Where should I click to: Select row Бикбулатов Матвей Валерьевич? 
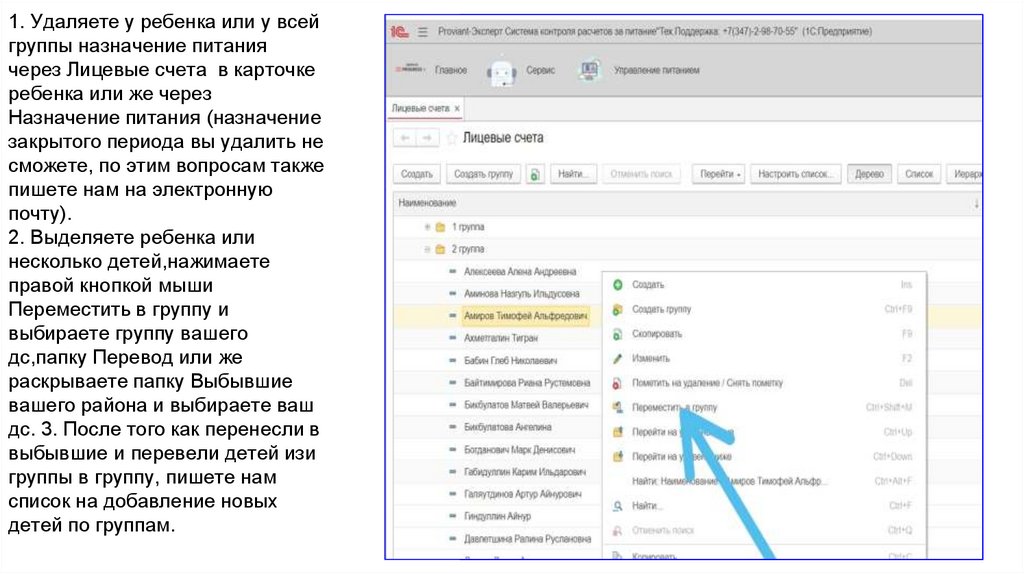pos(526,405)
